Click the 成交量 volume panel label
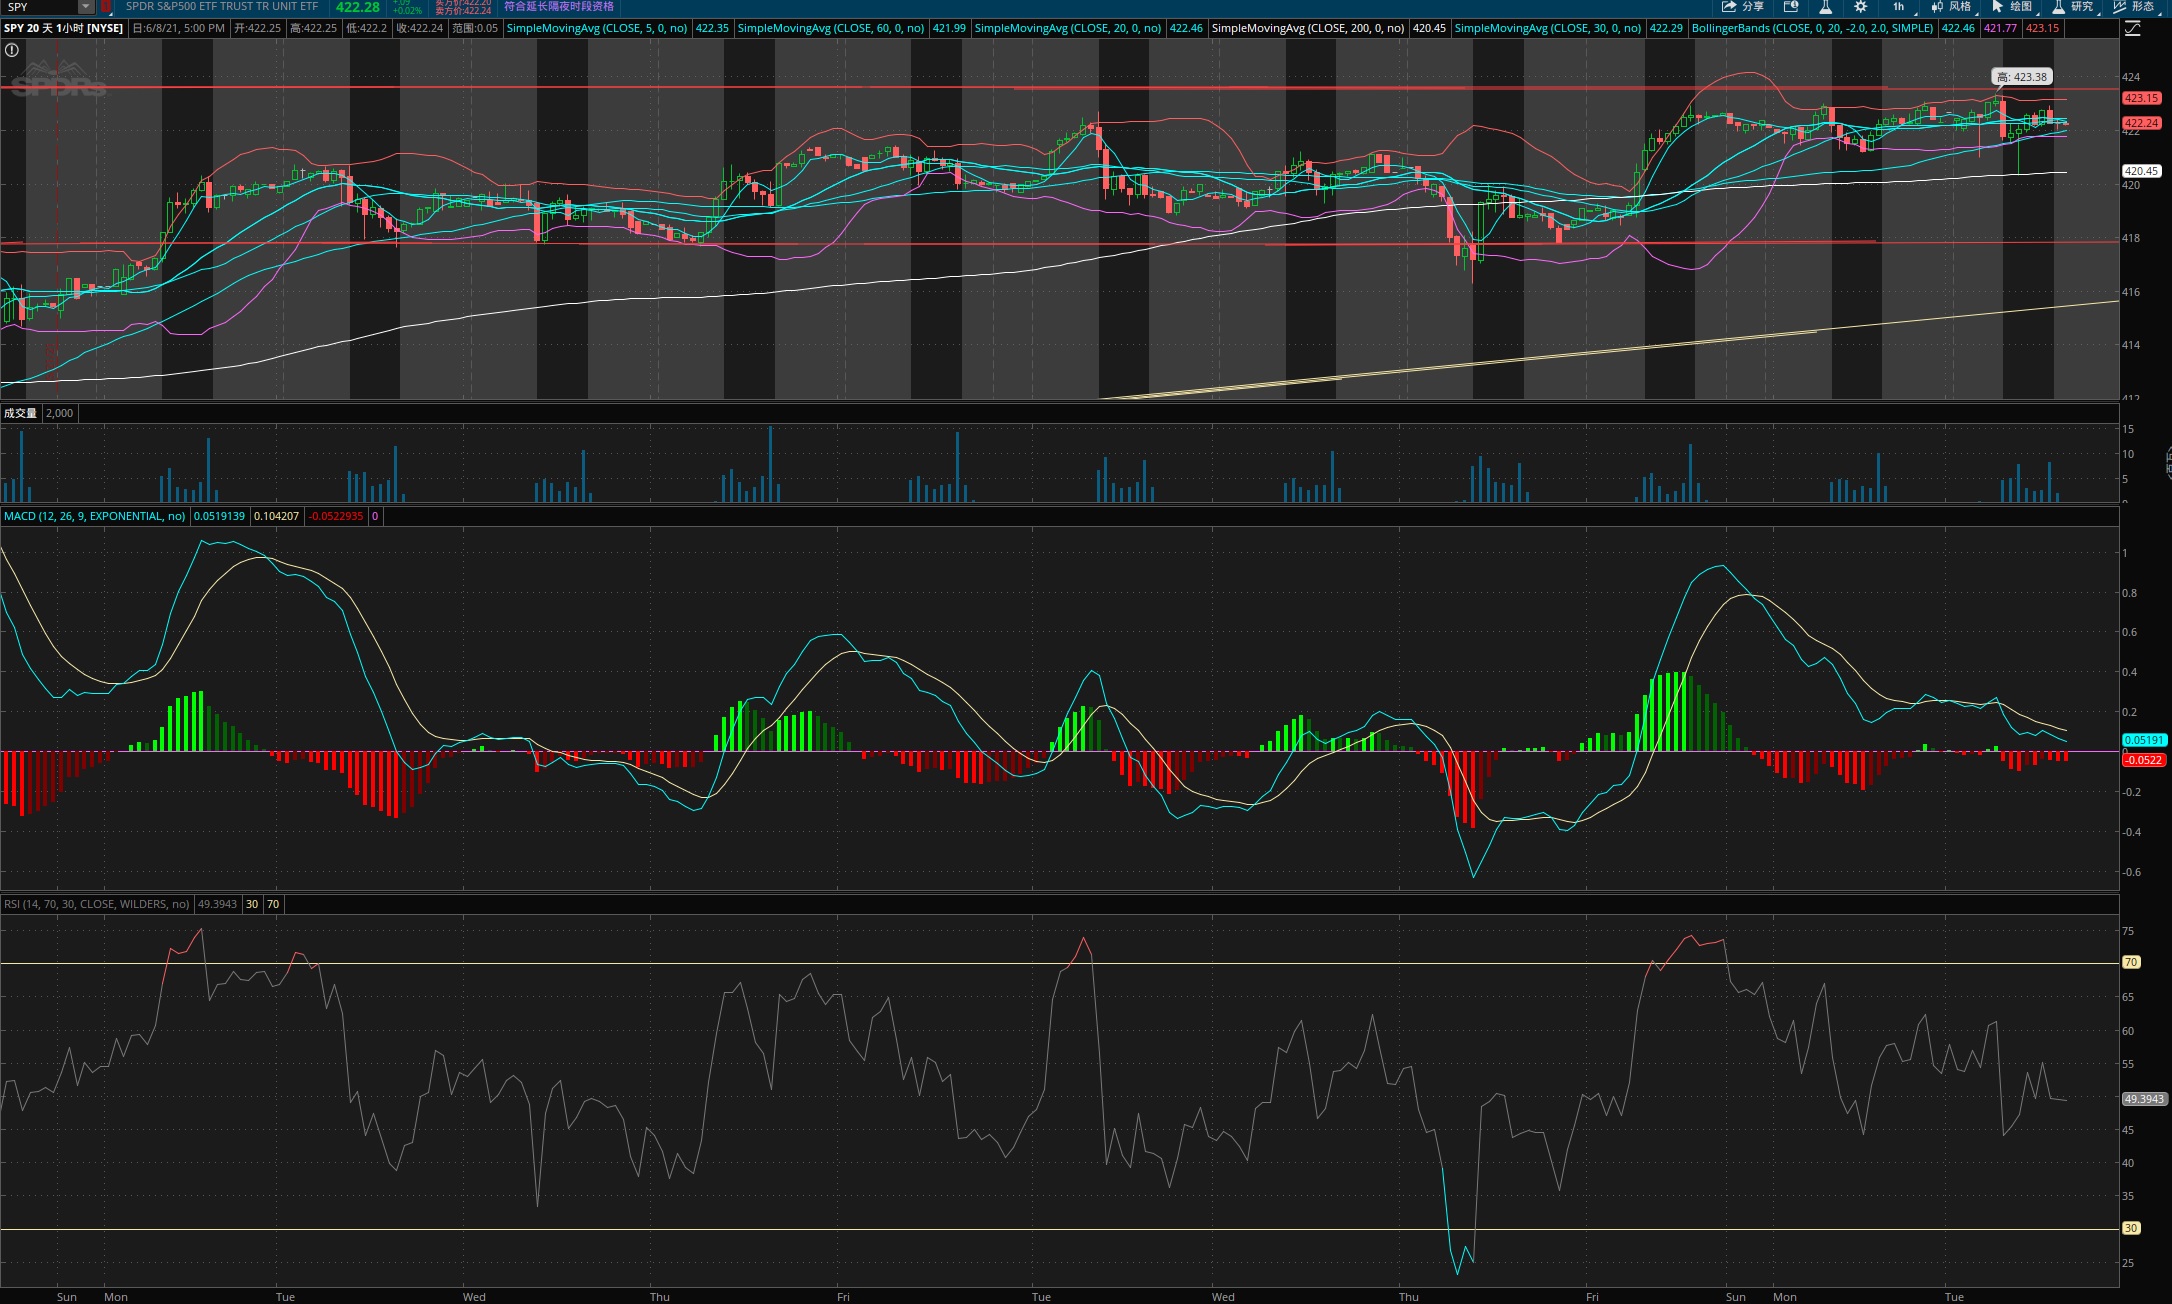 [20, 413]
